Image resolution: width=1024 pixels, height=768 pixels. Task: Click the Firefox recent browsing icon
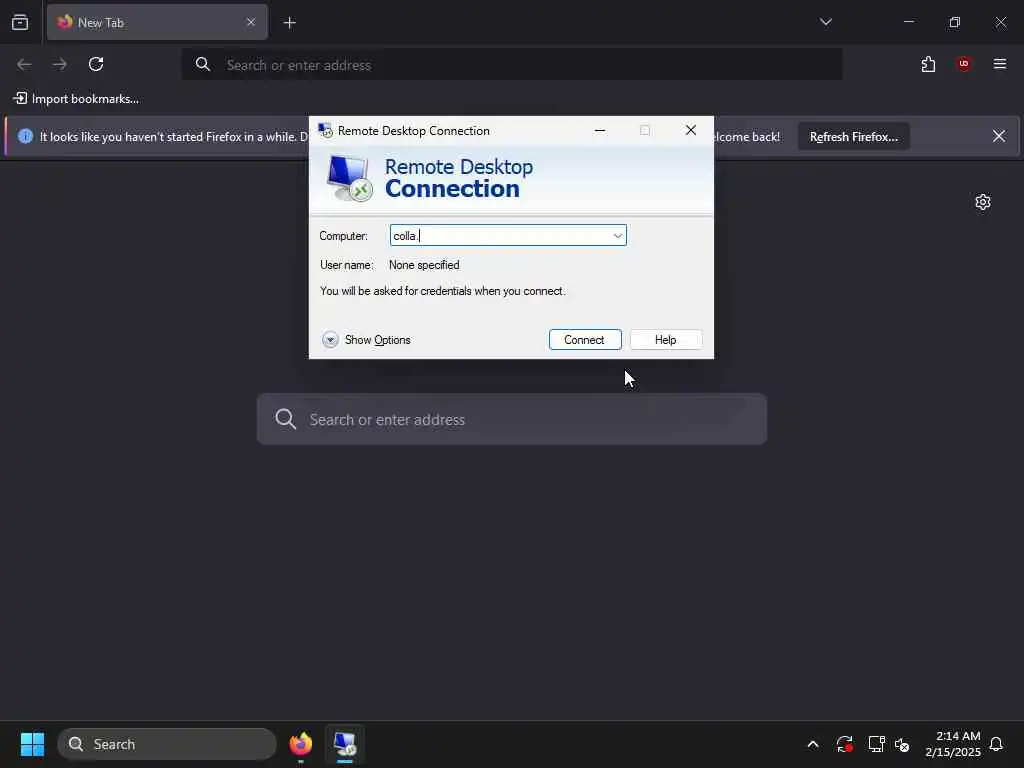point(20,23)
